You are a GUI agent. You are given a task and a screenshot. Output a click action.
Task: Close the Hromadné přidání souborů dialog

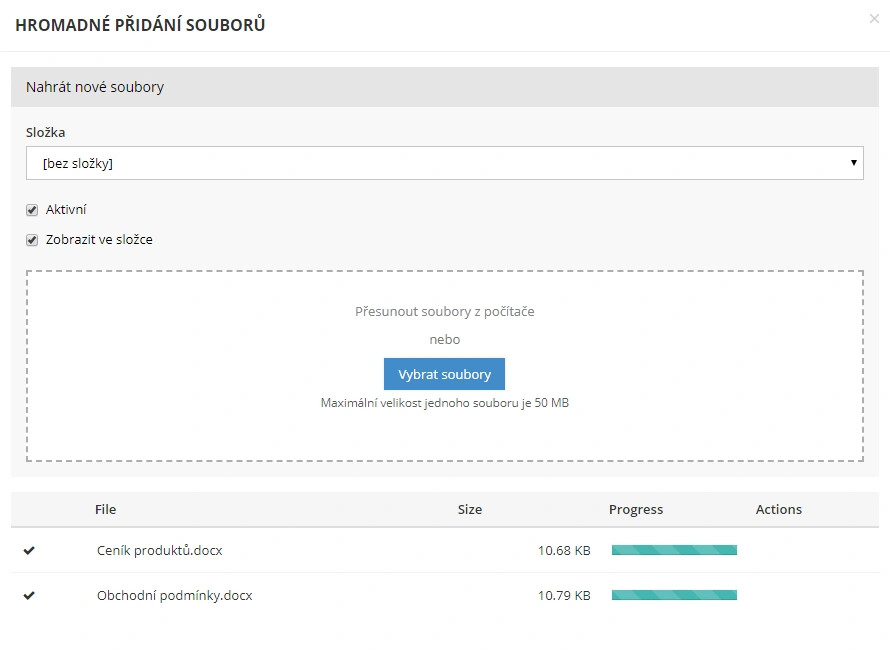[874, 19]
